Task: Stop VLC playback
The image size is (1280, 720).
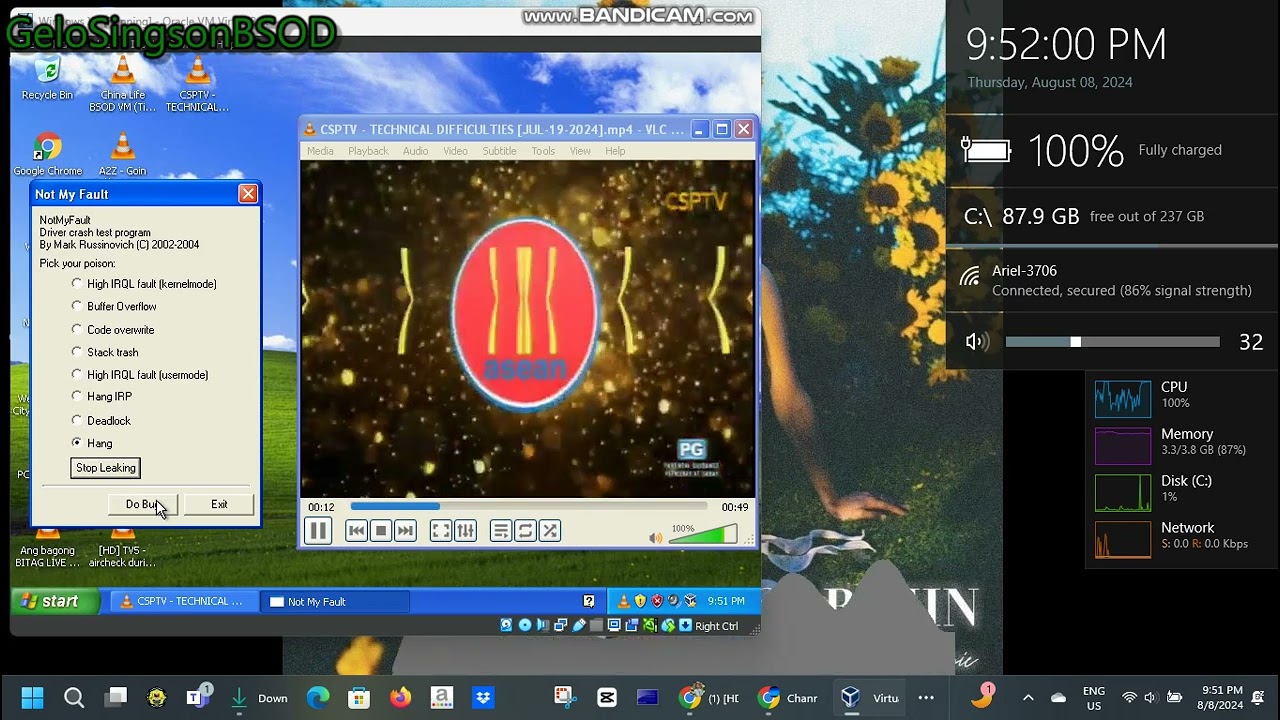Action: tap(380, 531)
